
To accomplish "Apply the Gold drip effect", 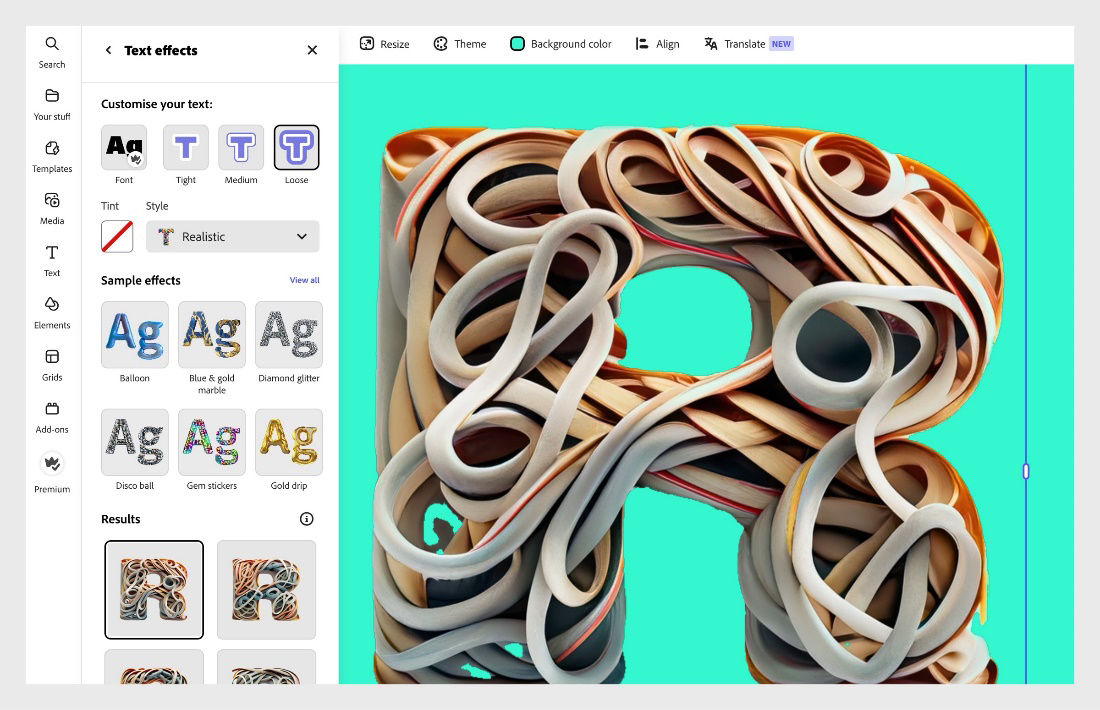I will click(x=288, y=441).
